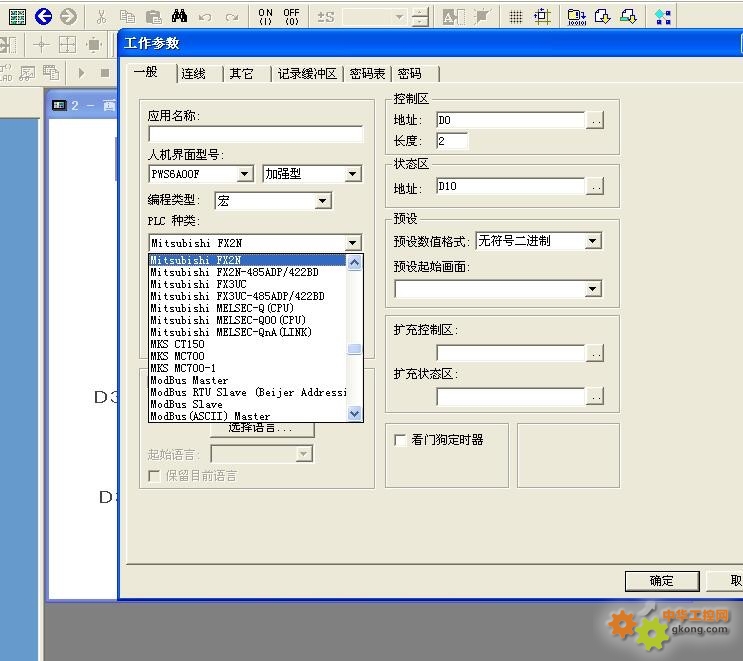This screenshot has width=743, height=661.
Task: Switch to the 记录缓冲区 tab
Action: click(307, 74)
